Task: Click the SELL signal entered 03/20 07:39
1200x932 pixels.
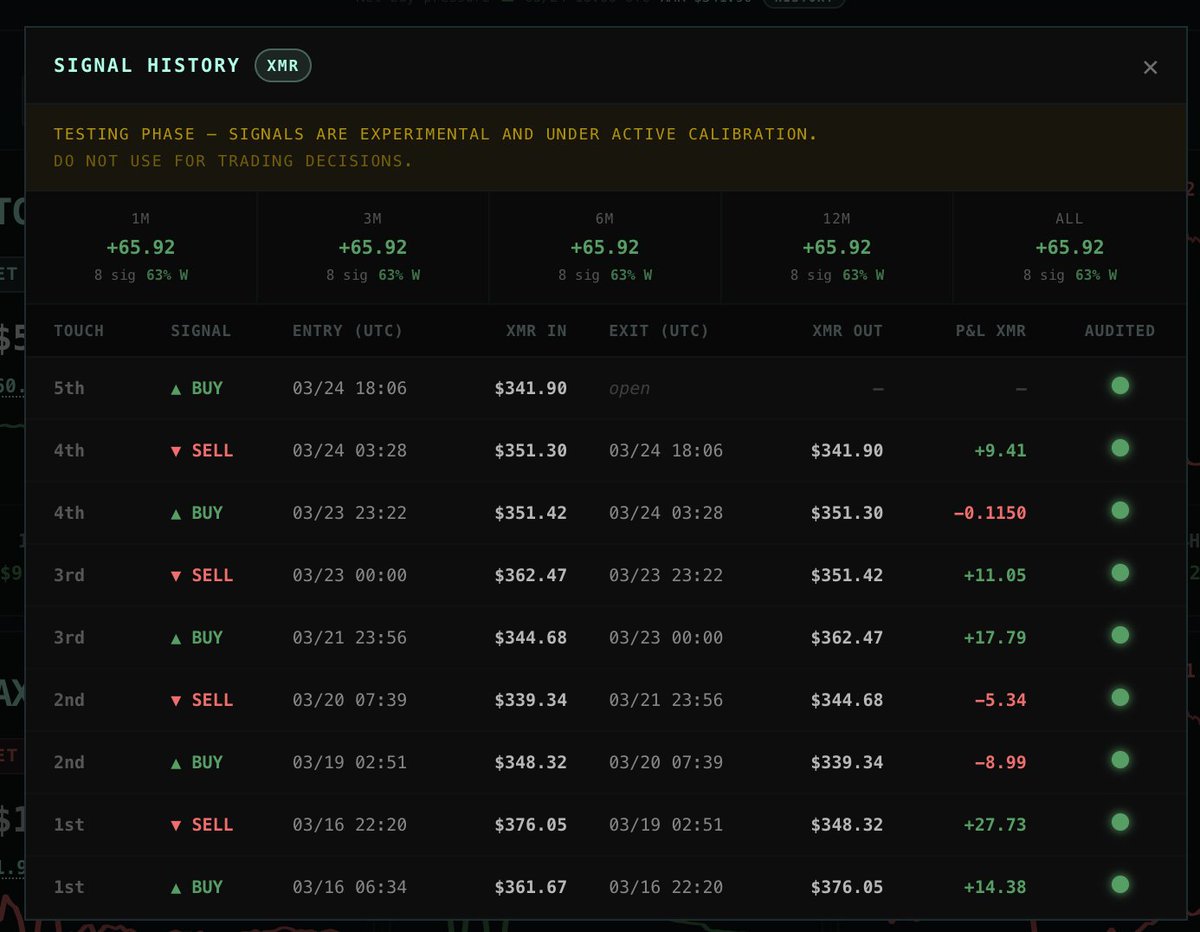Action: tap(202, 700)
